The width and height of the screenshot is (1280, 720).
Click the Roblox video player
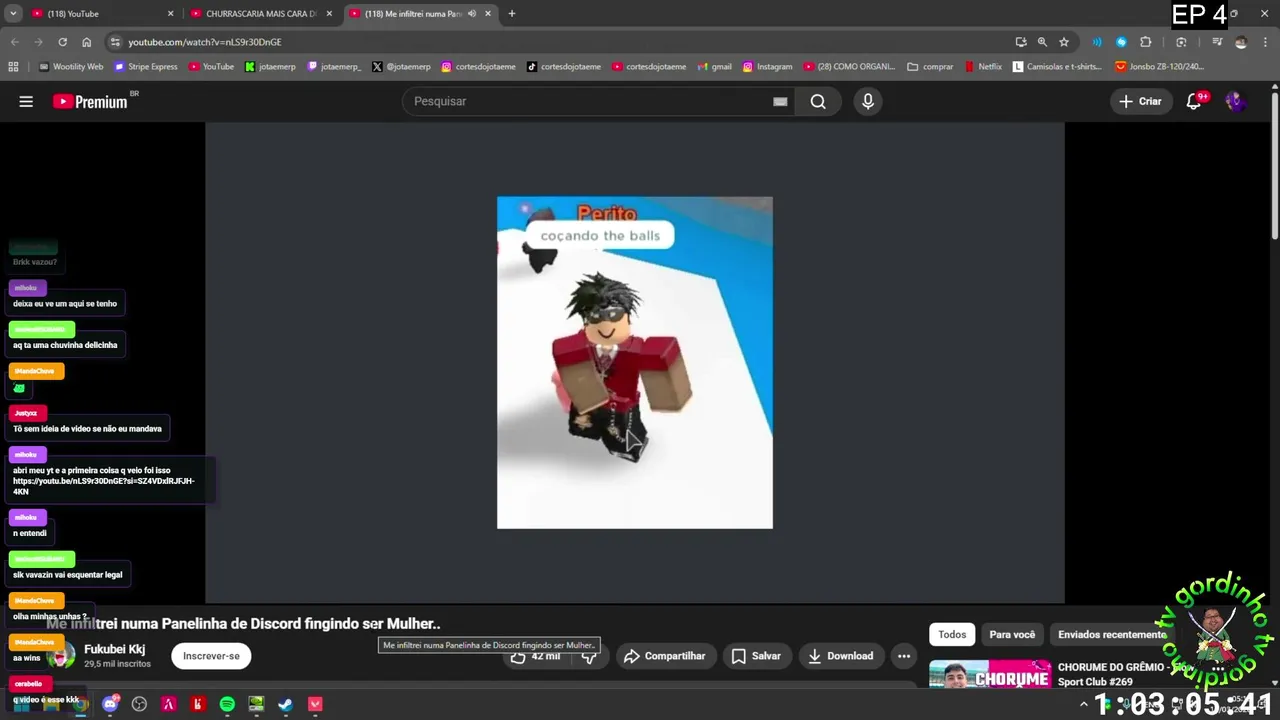[635, 362]
